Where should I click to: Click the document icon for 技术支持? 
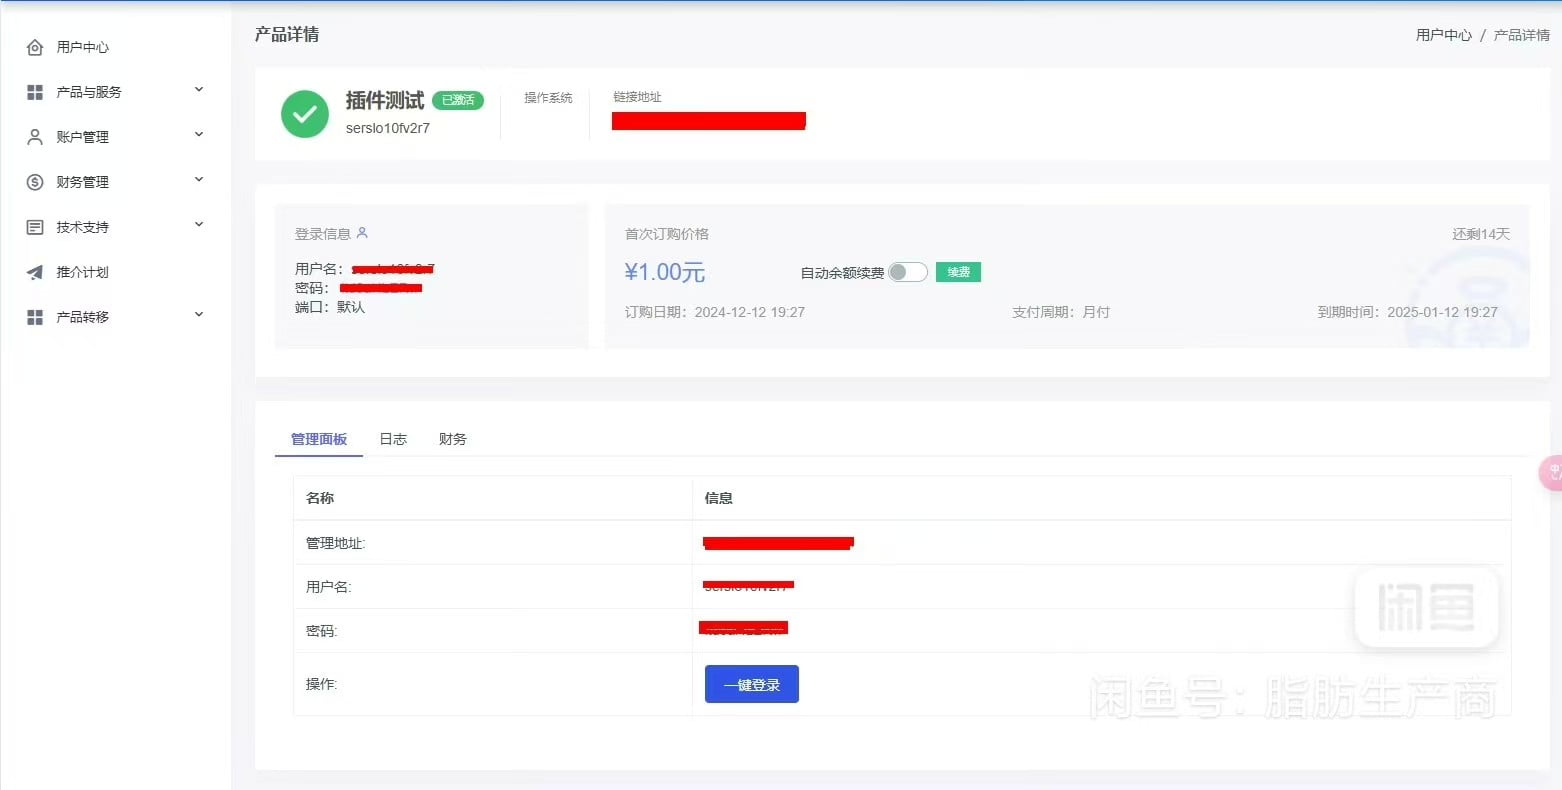tap(35, 227)
